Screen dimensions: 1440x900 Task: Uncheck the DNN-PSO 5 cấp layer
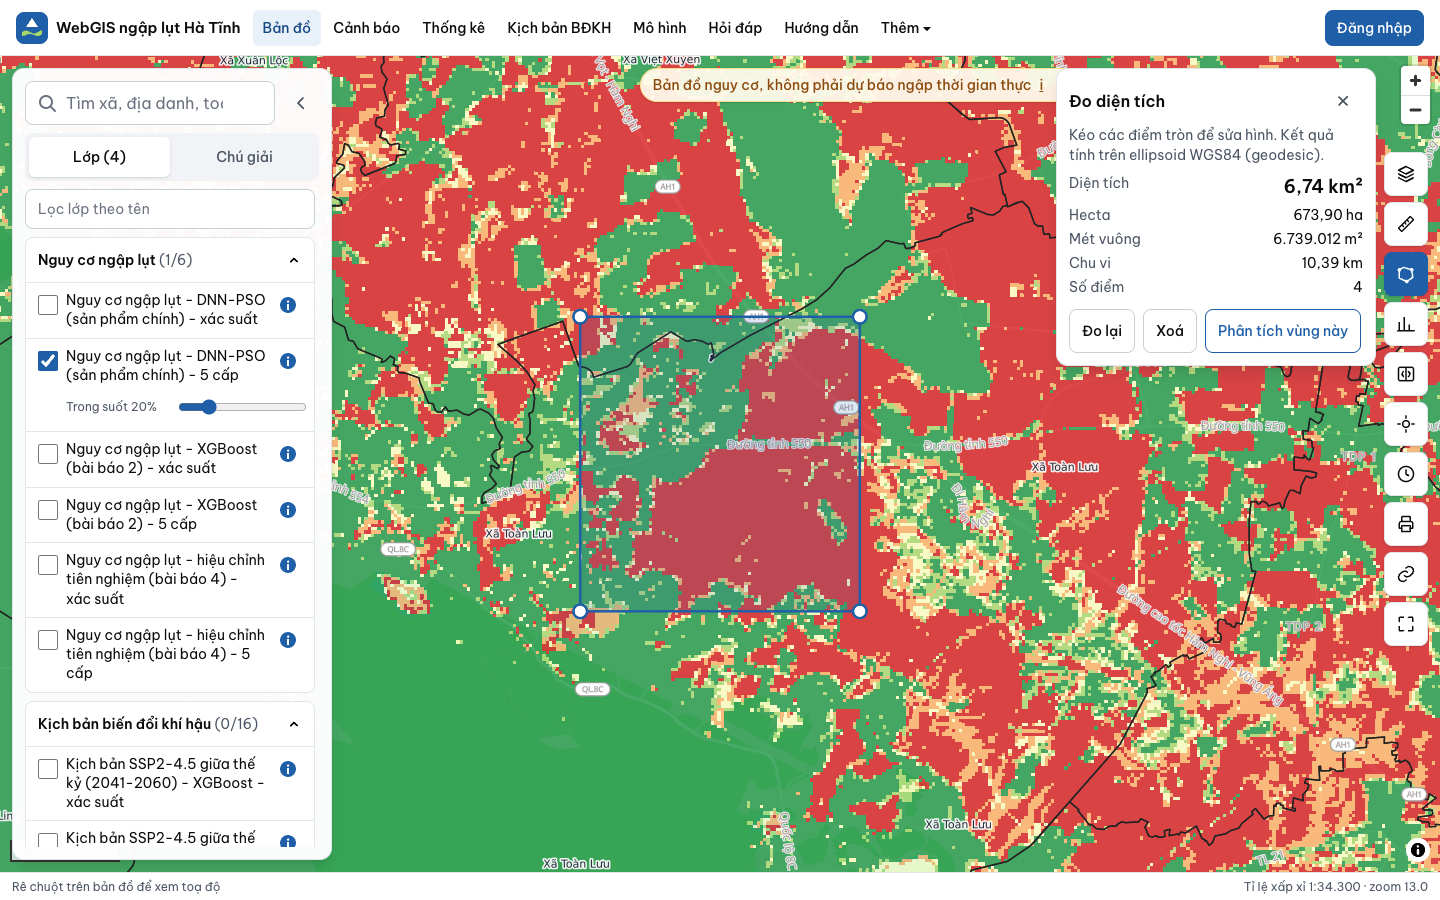48,361
